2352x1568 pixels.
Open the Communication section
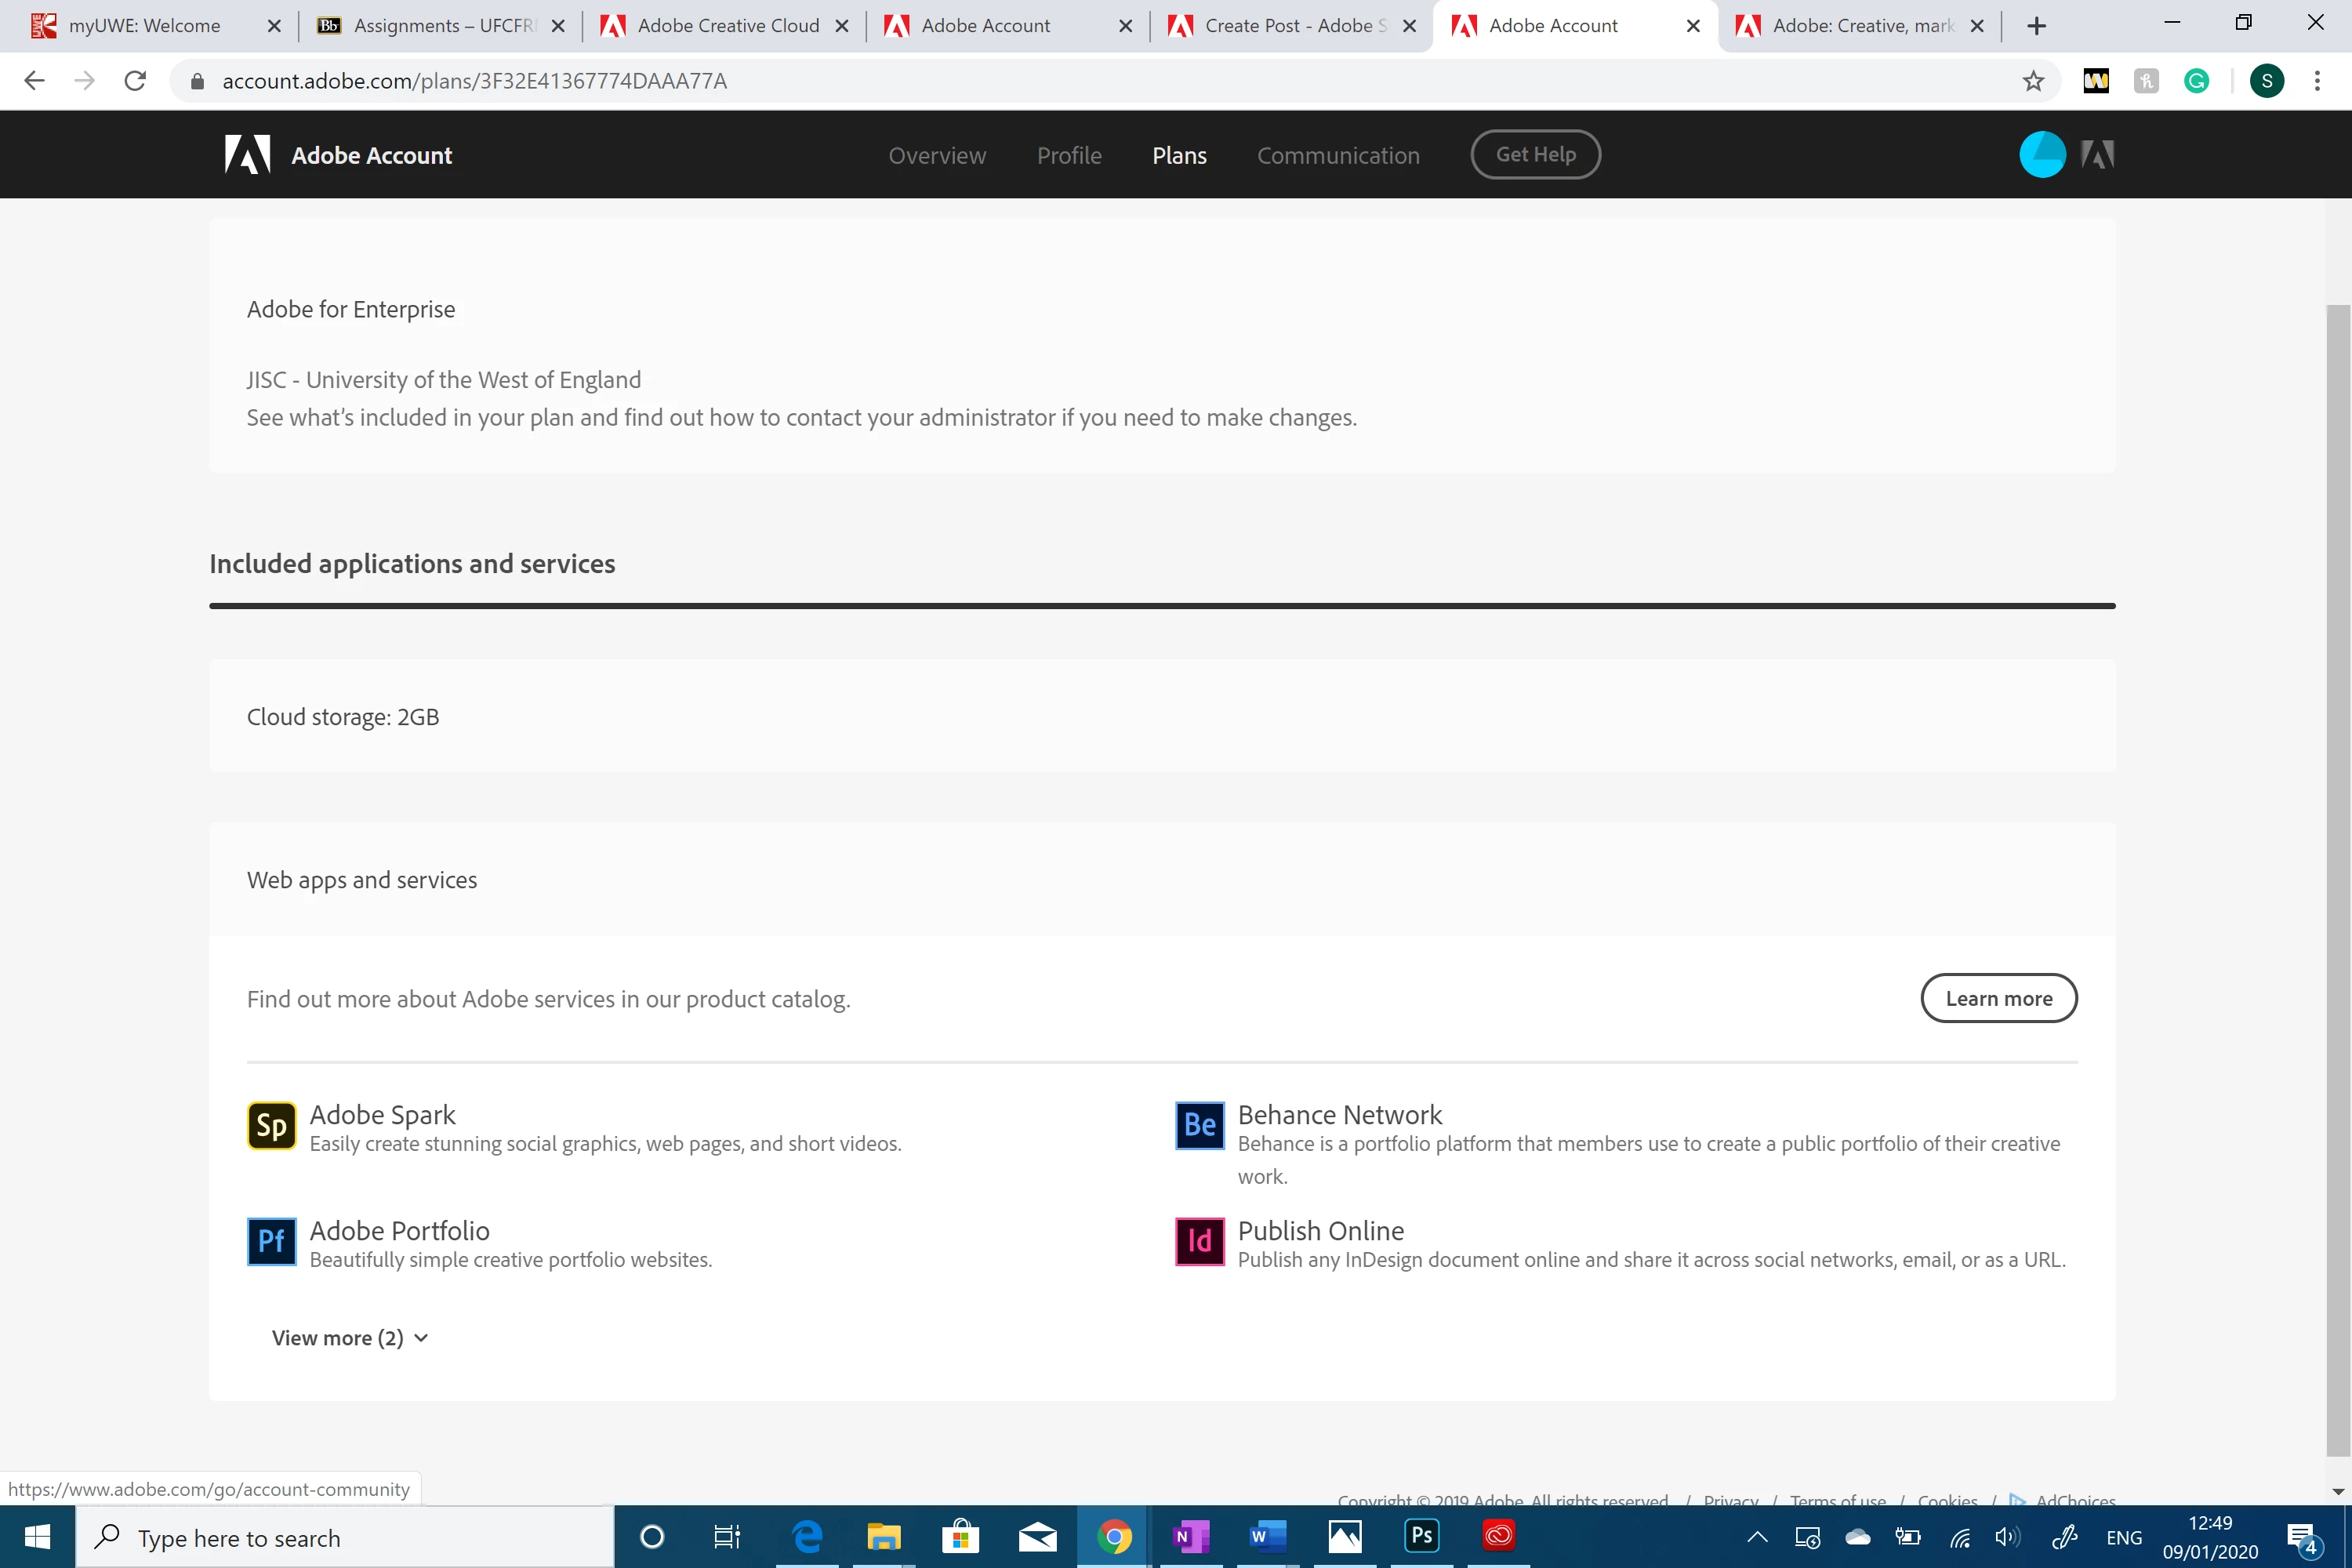click(x=1338, y=156)
